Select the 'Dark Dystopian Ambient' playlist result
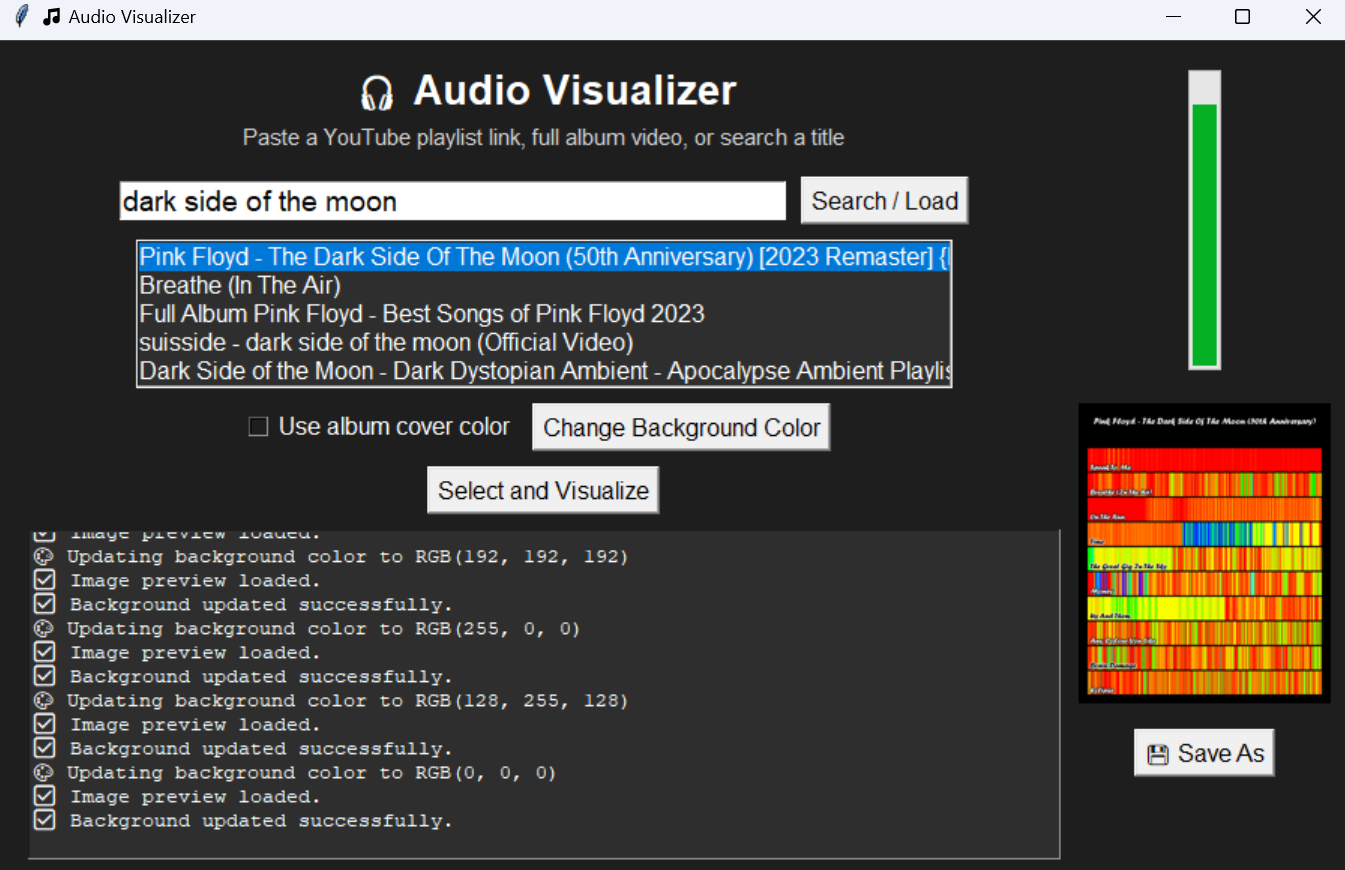 544,371
